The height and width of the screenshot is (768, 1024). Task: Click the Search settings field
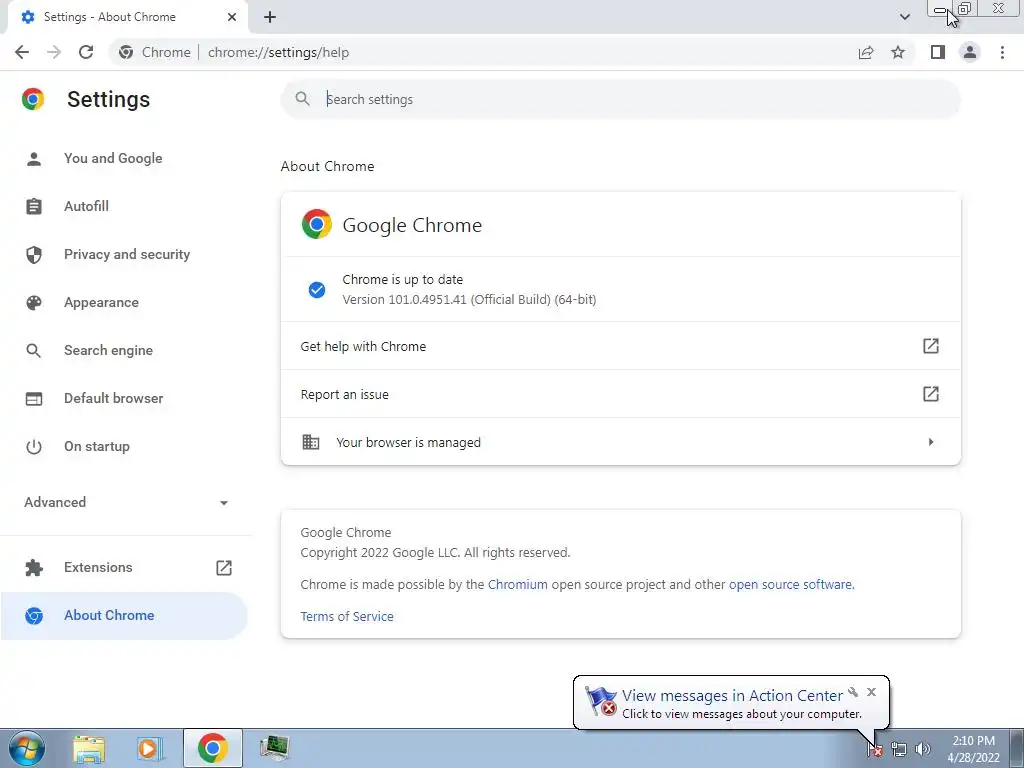[620, 99]
